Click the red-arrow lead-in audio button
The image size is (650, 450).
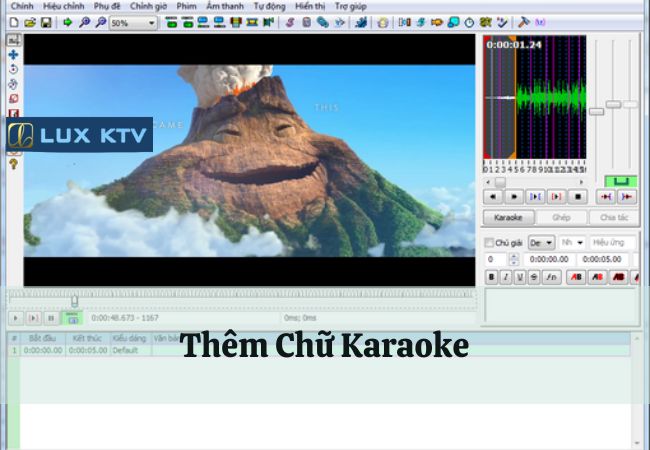click(606, 196)
